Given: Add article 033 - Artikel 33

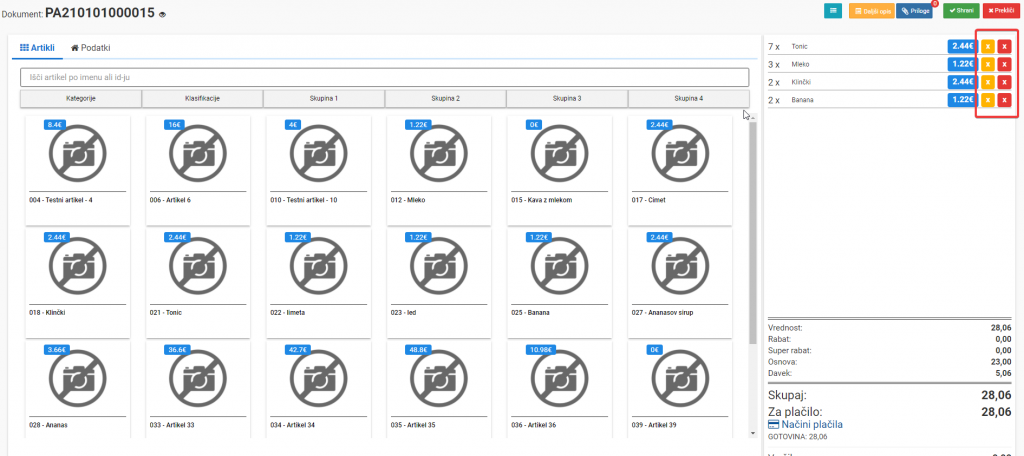Looking at the screenshot, I should click(x=198, y=389).
